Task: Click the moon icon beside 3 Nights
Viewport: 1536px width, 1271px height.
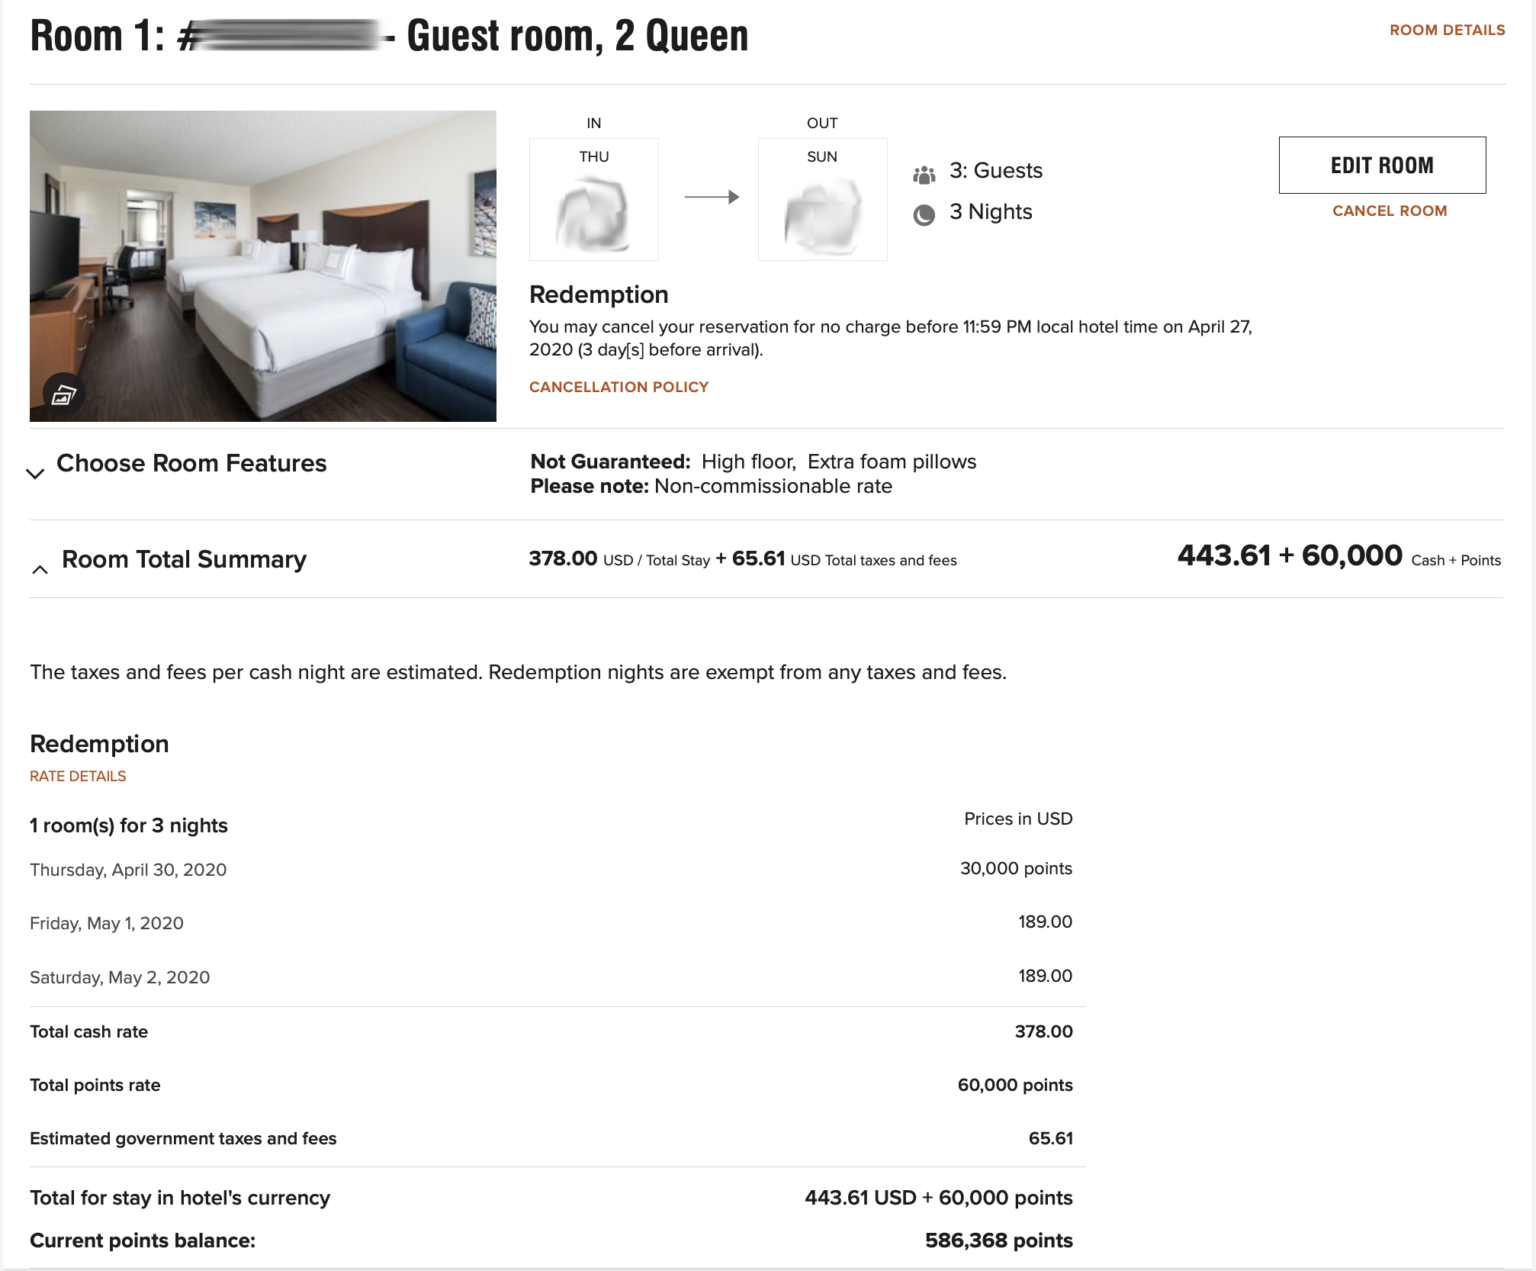Action: point(925,213)
